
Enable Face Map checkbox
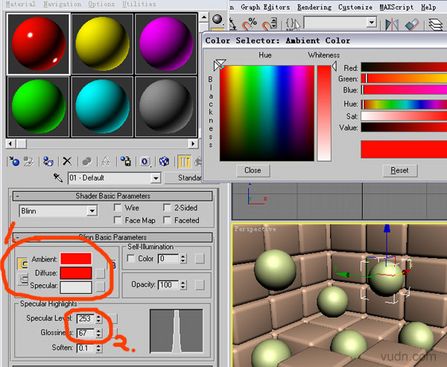(117, 220)
